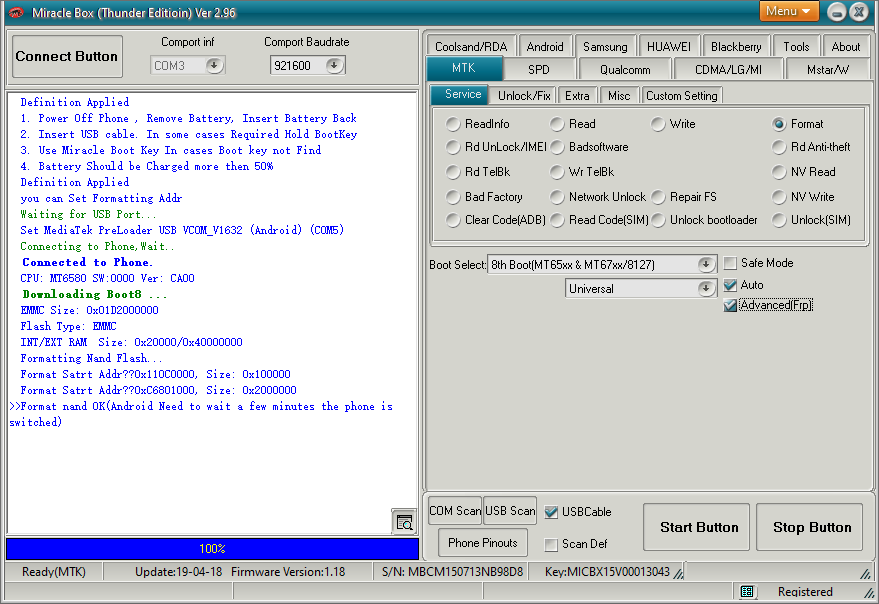The width and height of the screenshot is (879, 604).
Task: Open the Misc sub-tab
Action: 619,96
